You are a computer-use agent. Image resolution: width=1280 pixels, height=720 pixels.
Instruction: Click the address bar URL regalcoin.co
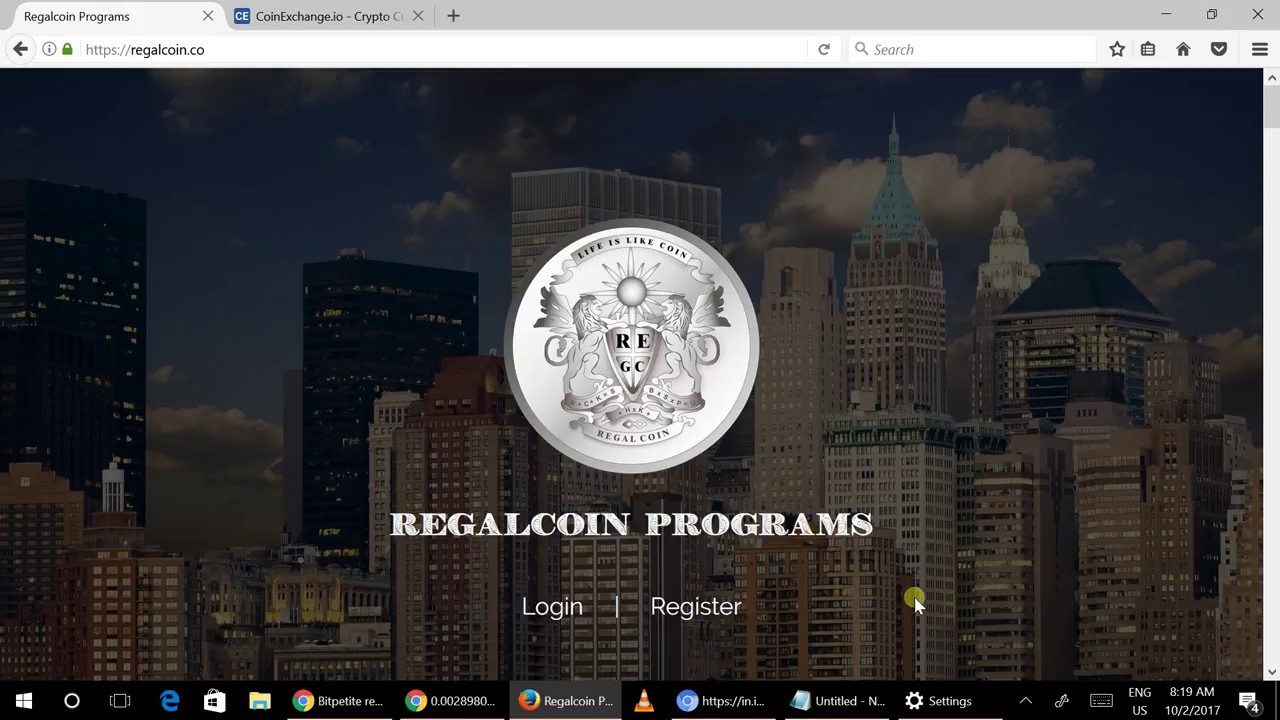coord(145,49)
